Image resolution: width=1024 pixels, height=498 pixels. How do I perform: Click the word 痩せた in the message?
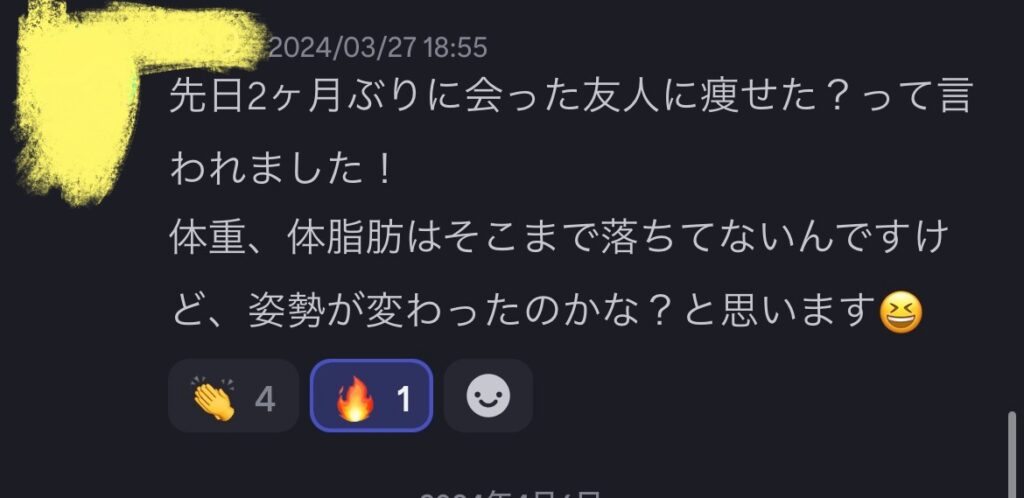[x=760, y=97]
